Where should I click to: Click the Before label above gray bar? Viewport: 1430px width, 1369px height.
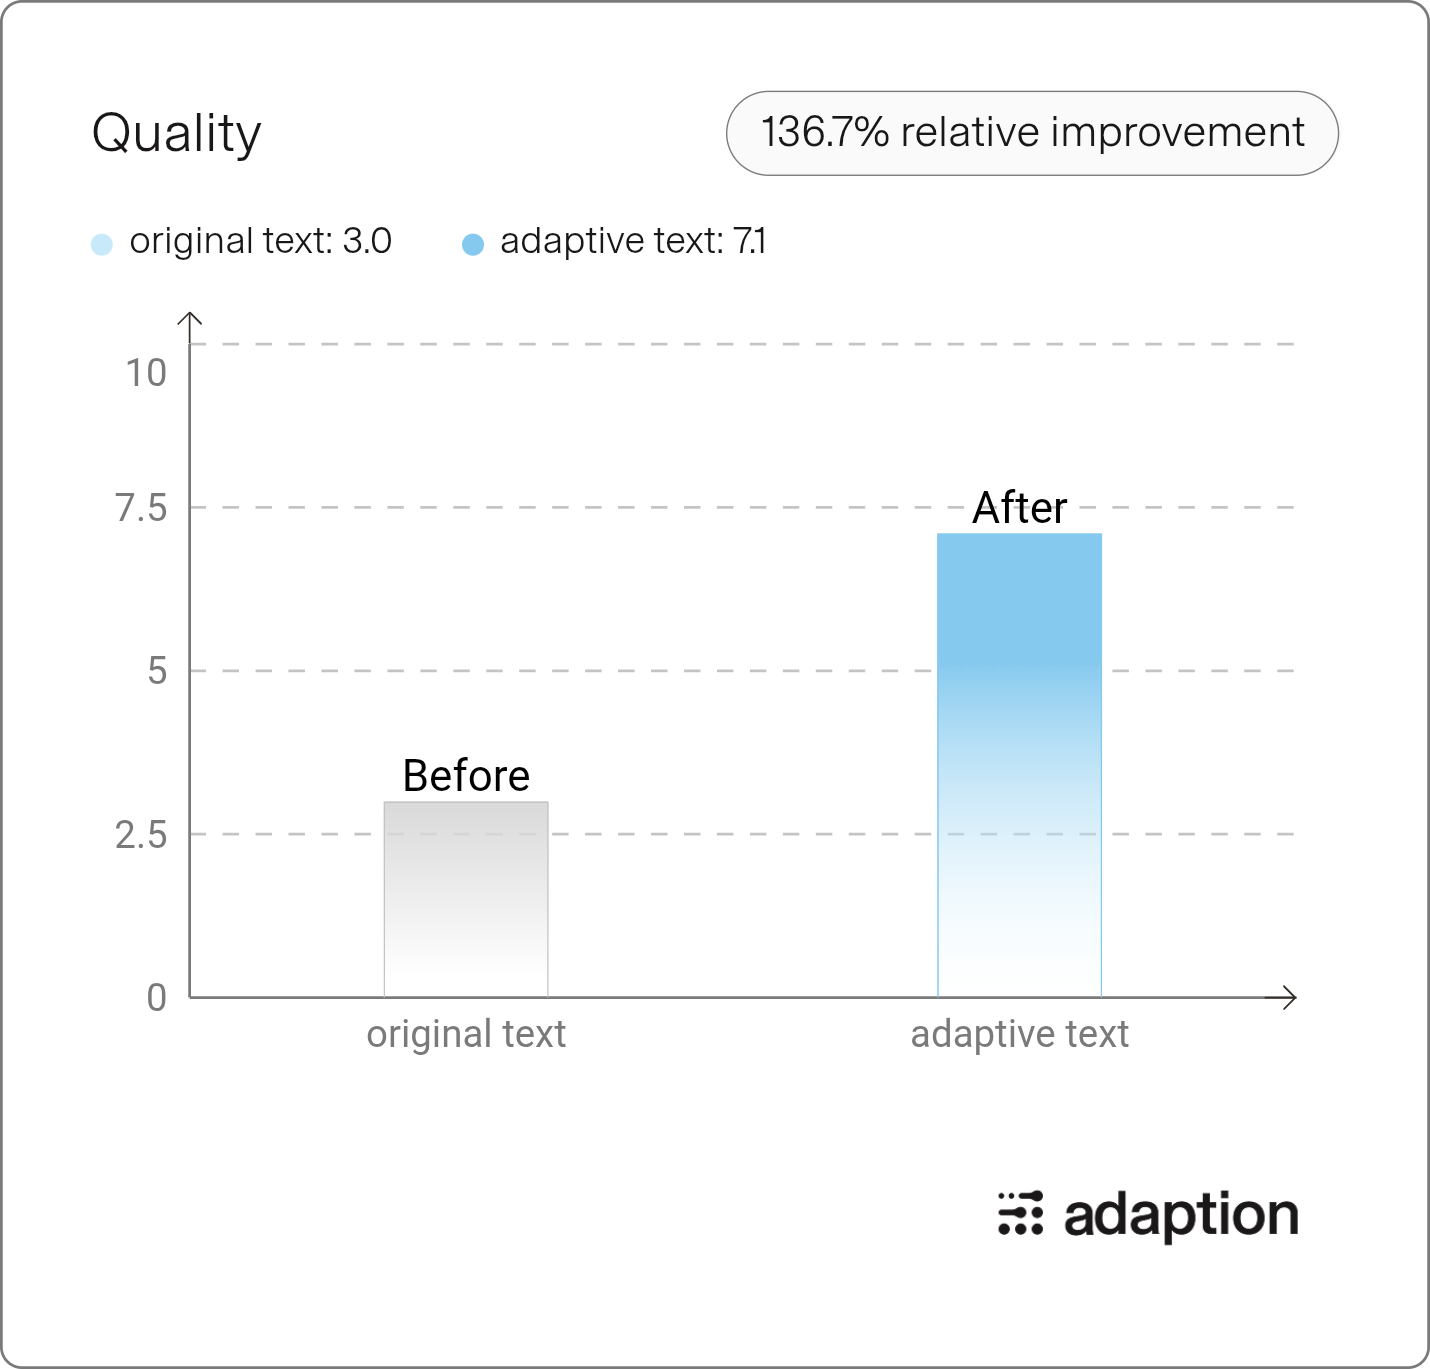tap(466, 776)
